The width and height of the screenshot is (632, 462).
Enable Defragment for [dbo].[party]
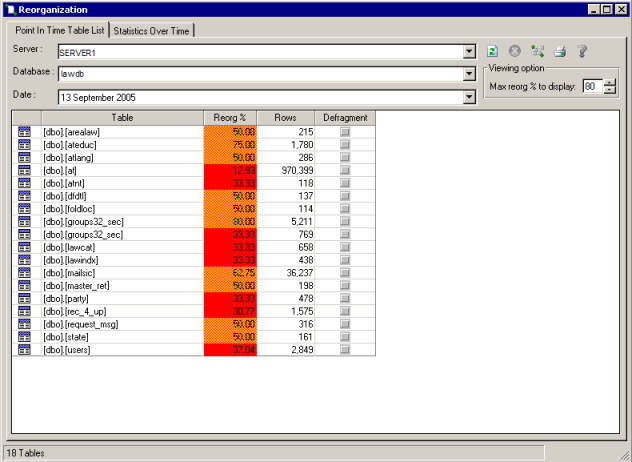tap(345, 298)
